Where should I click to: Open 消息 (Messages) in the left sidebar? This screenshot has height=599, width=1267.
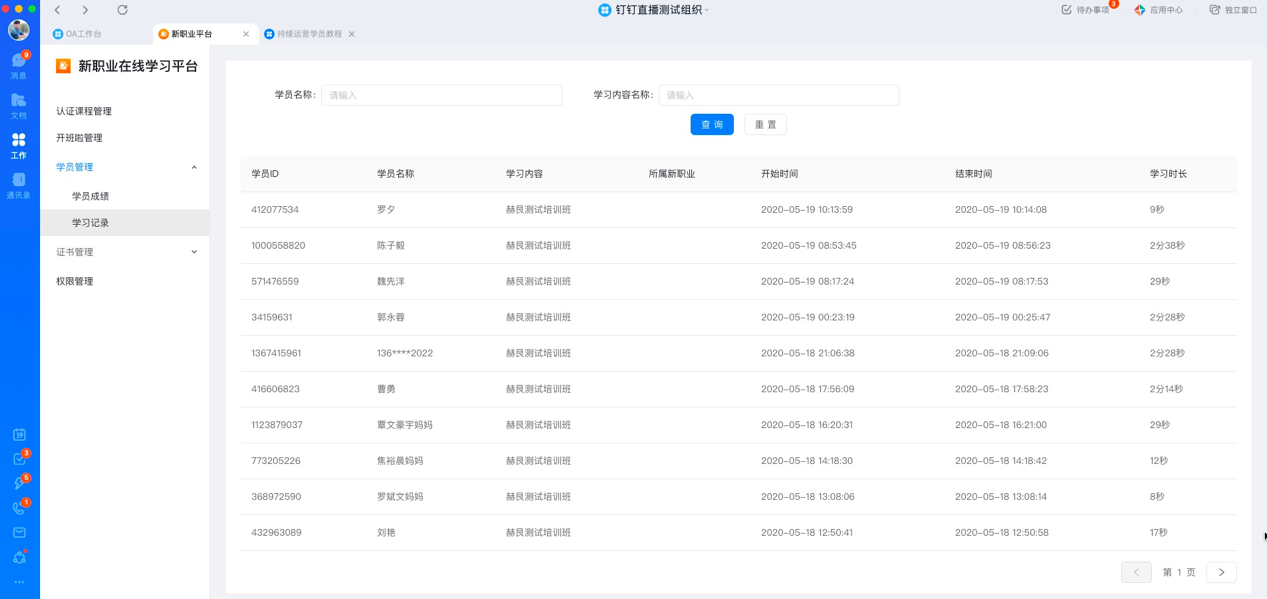coord(18,65)
